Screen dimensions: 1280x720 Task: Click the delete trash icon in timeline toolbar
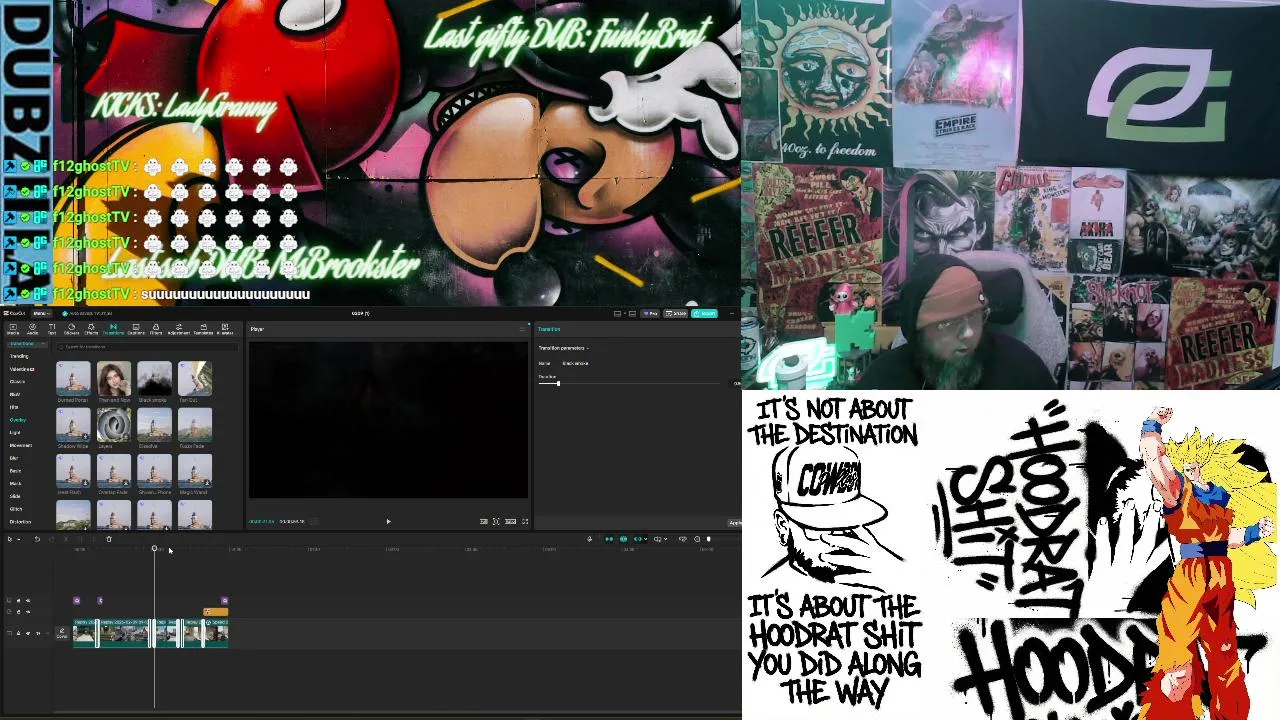click(109, 539)
